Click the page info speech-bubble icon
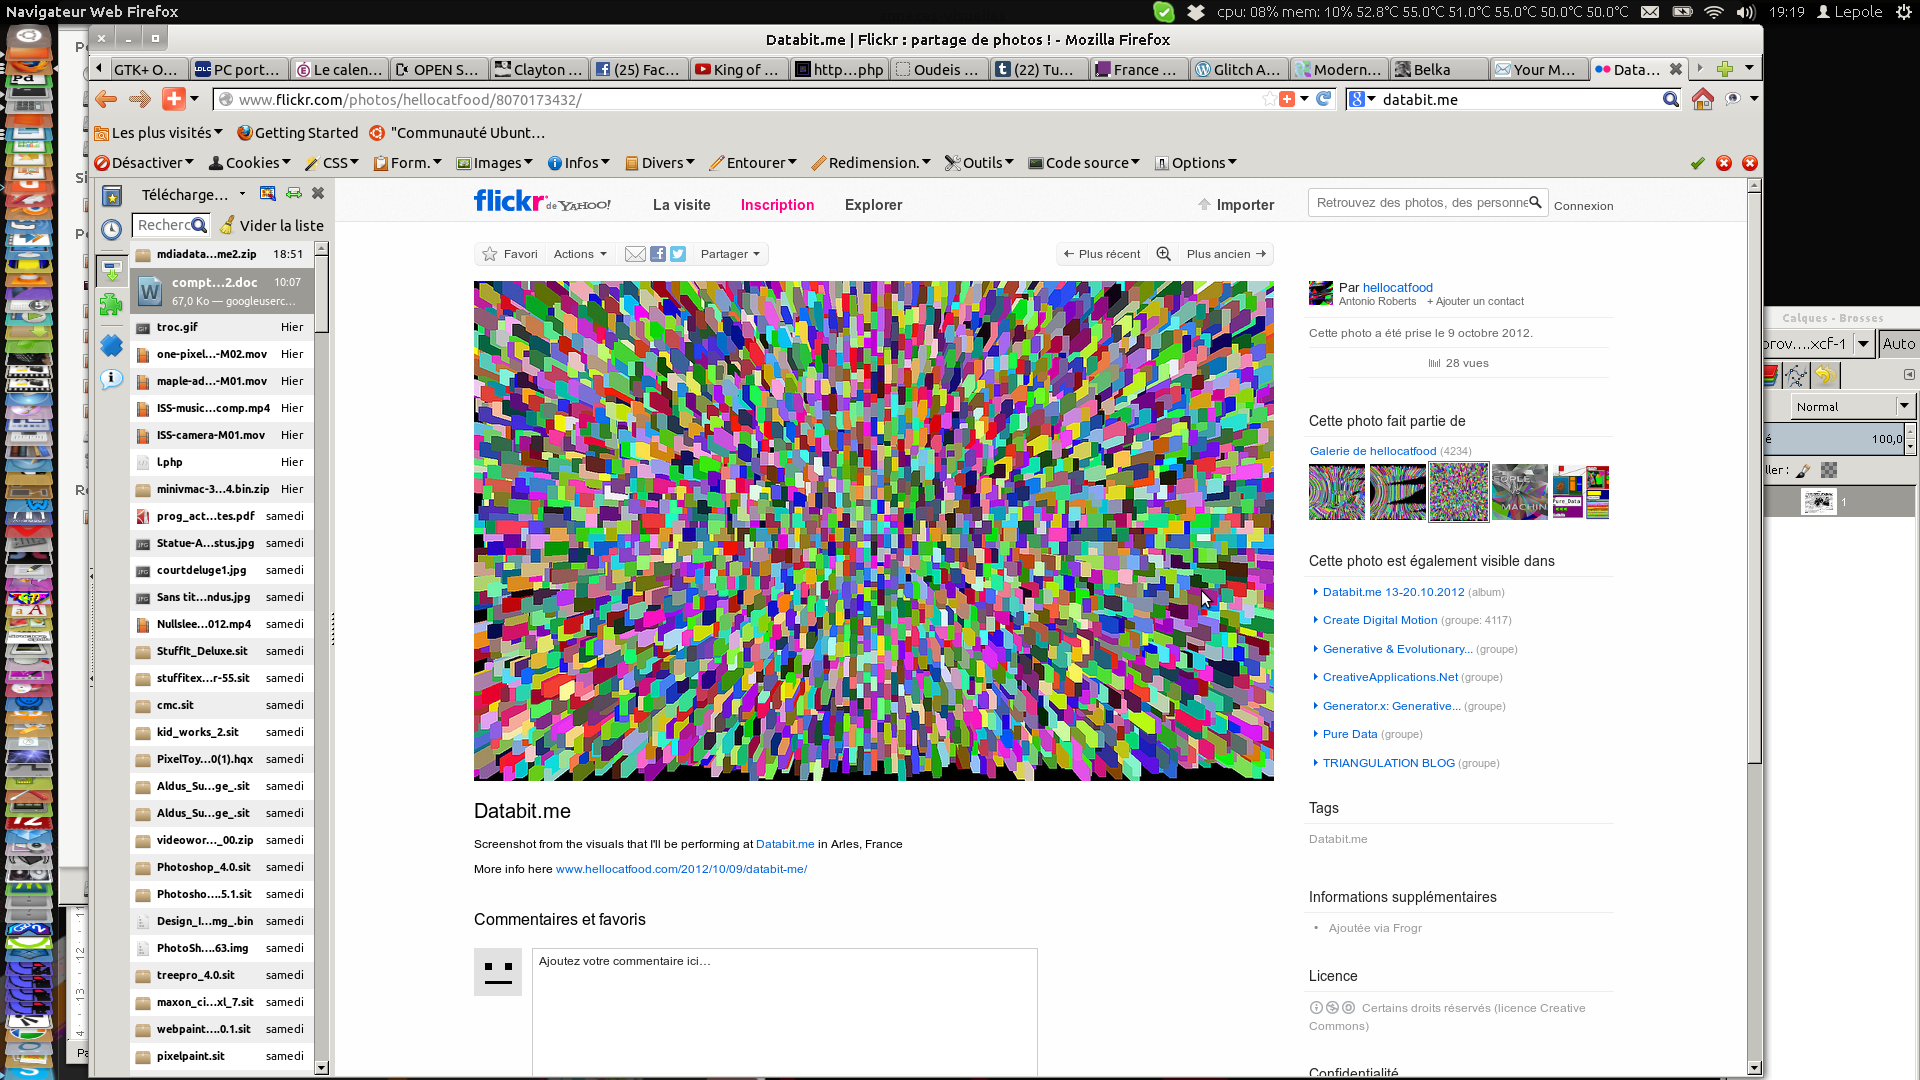Viewport: 1920px width, 1080px height. (112, 379)
